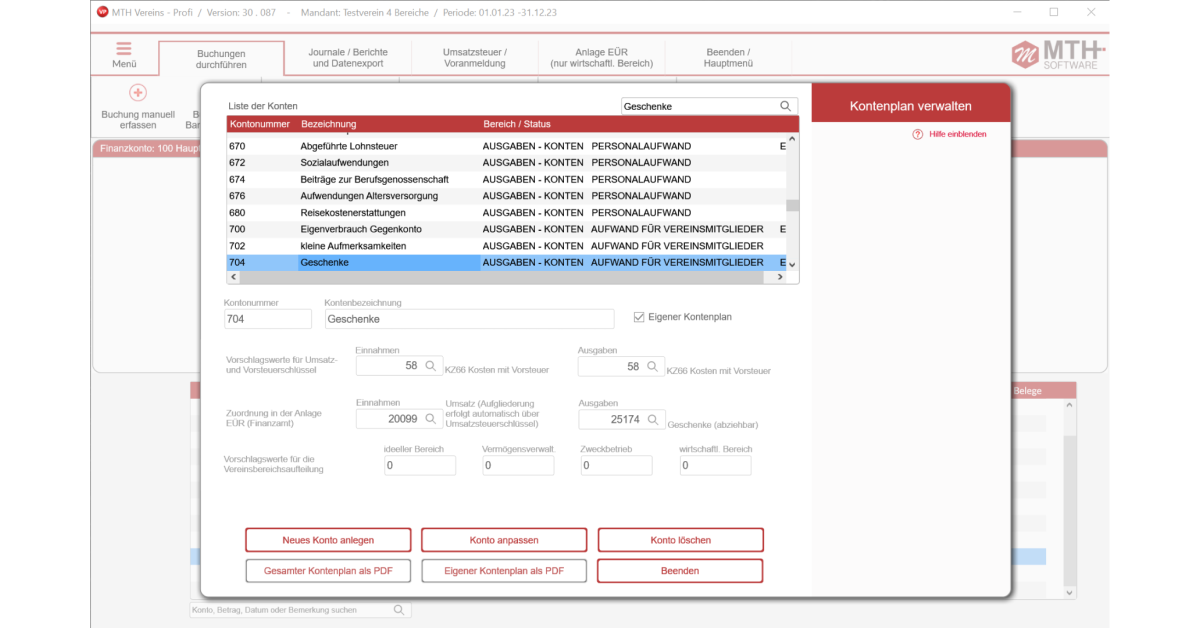Click scroll down arrow of account list
The image size is (1200, 628).
click(792, 264)
